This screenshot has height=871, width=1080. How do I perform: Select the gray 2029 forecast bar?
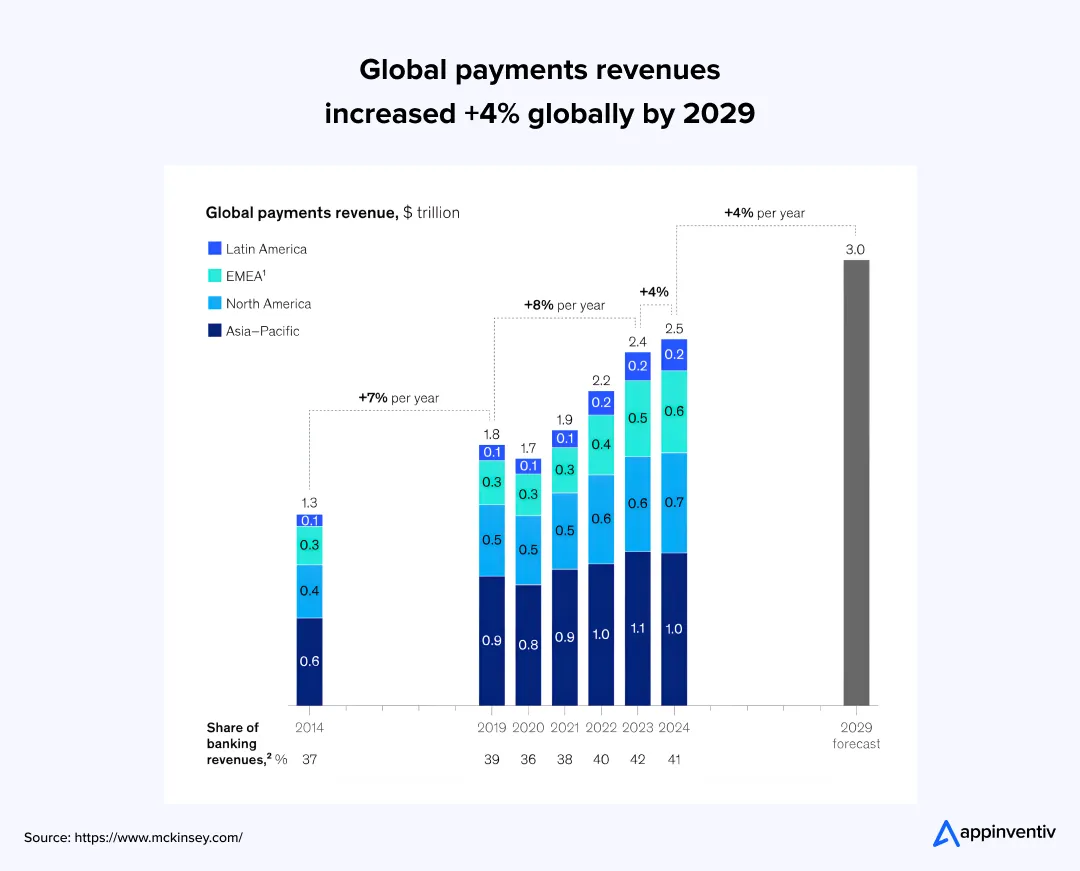tap(856, 480)
